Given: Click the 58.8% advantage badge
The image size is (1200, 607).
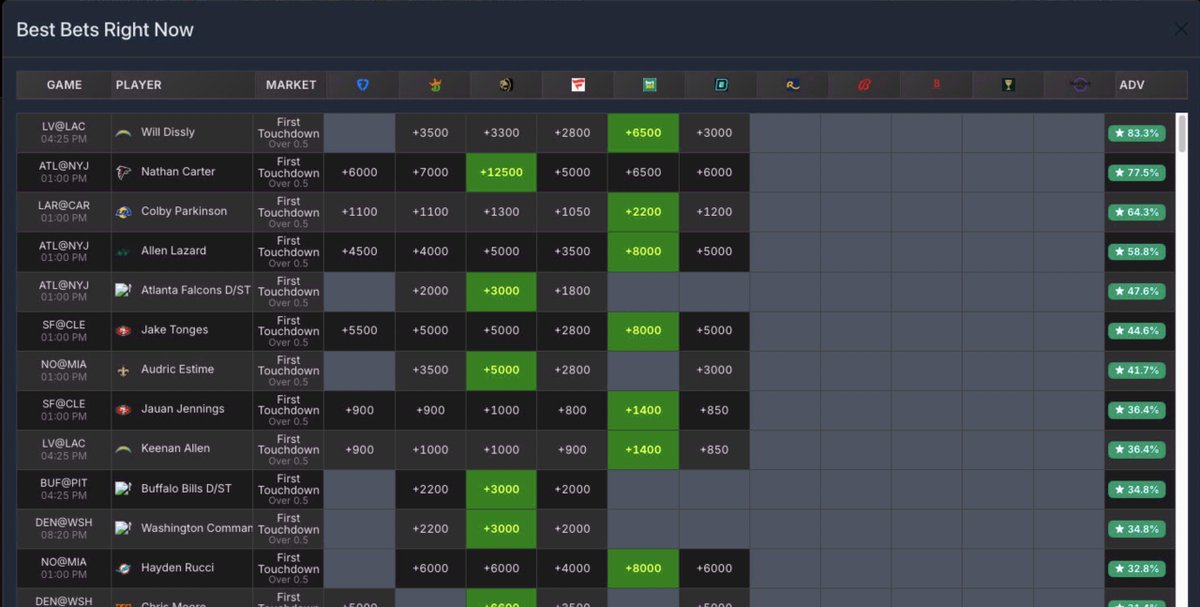Looking at the screenshot, I should [x=1136, y=252].
